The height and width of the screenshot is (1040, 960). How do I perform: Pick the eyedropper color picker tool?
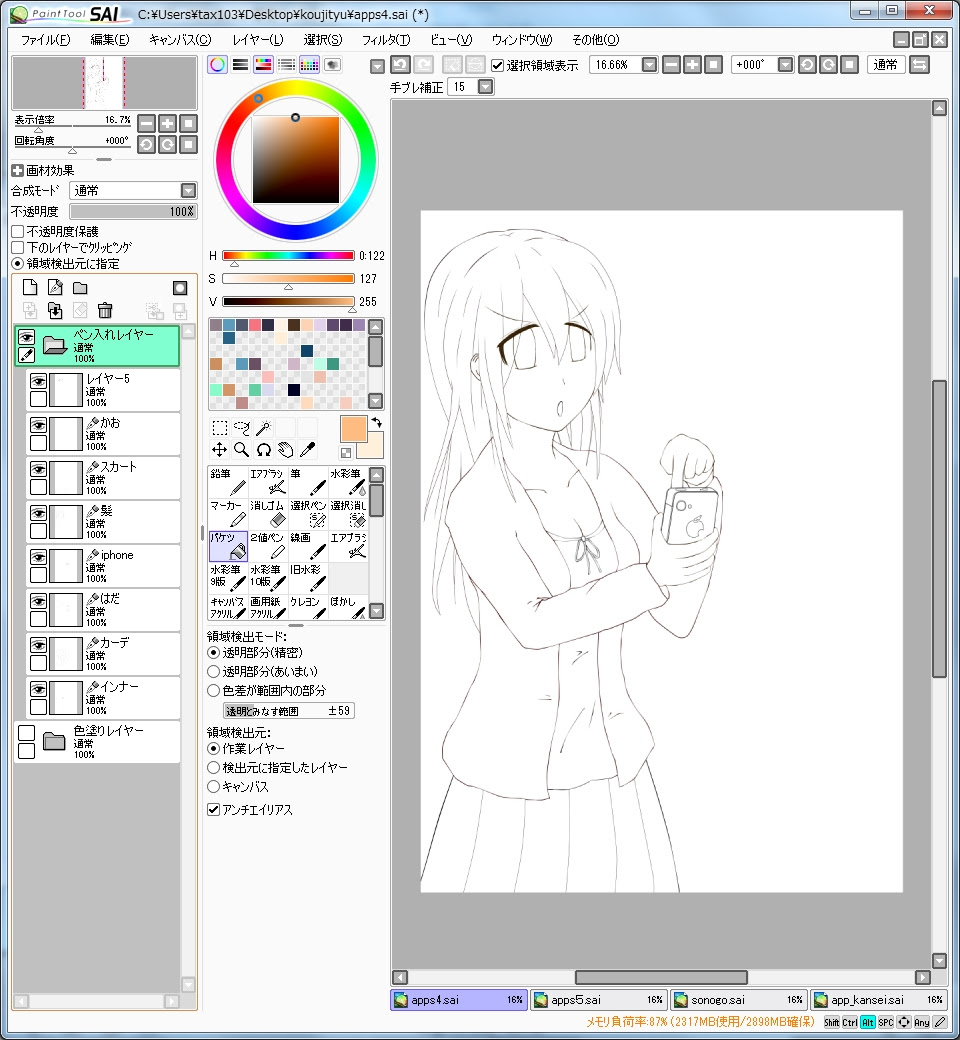(x=307, y=450)
